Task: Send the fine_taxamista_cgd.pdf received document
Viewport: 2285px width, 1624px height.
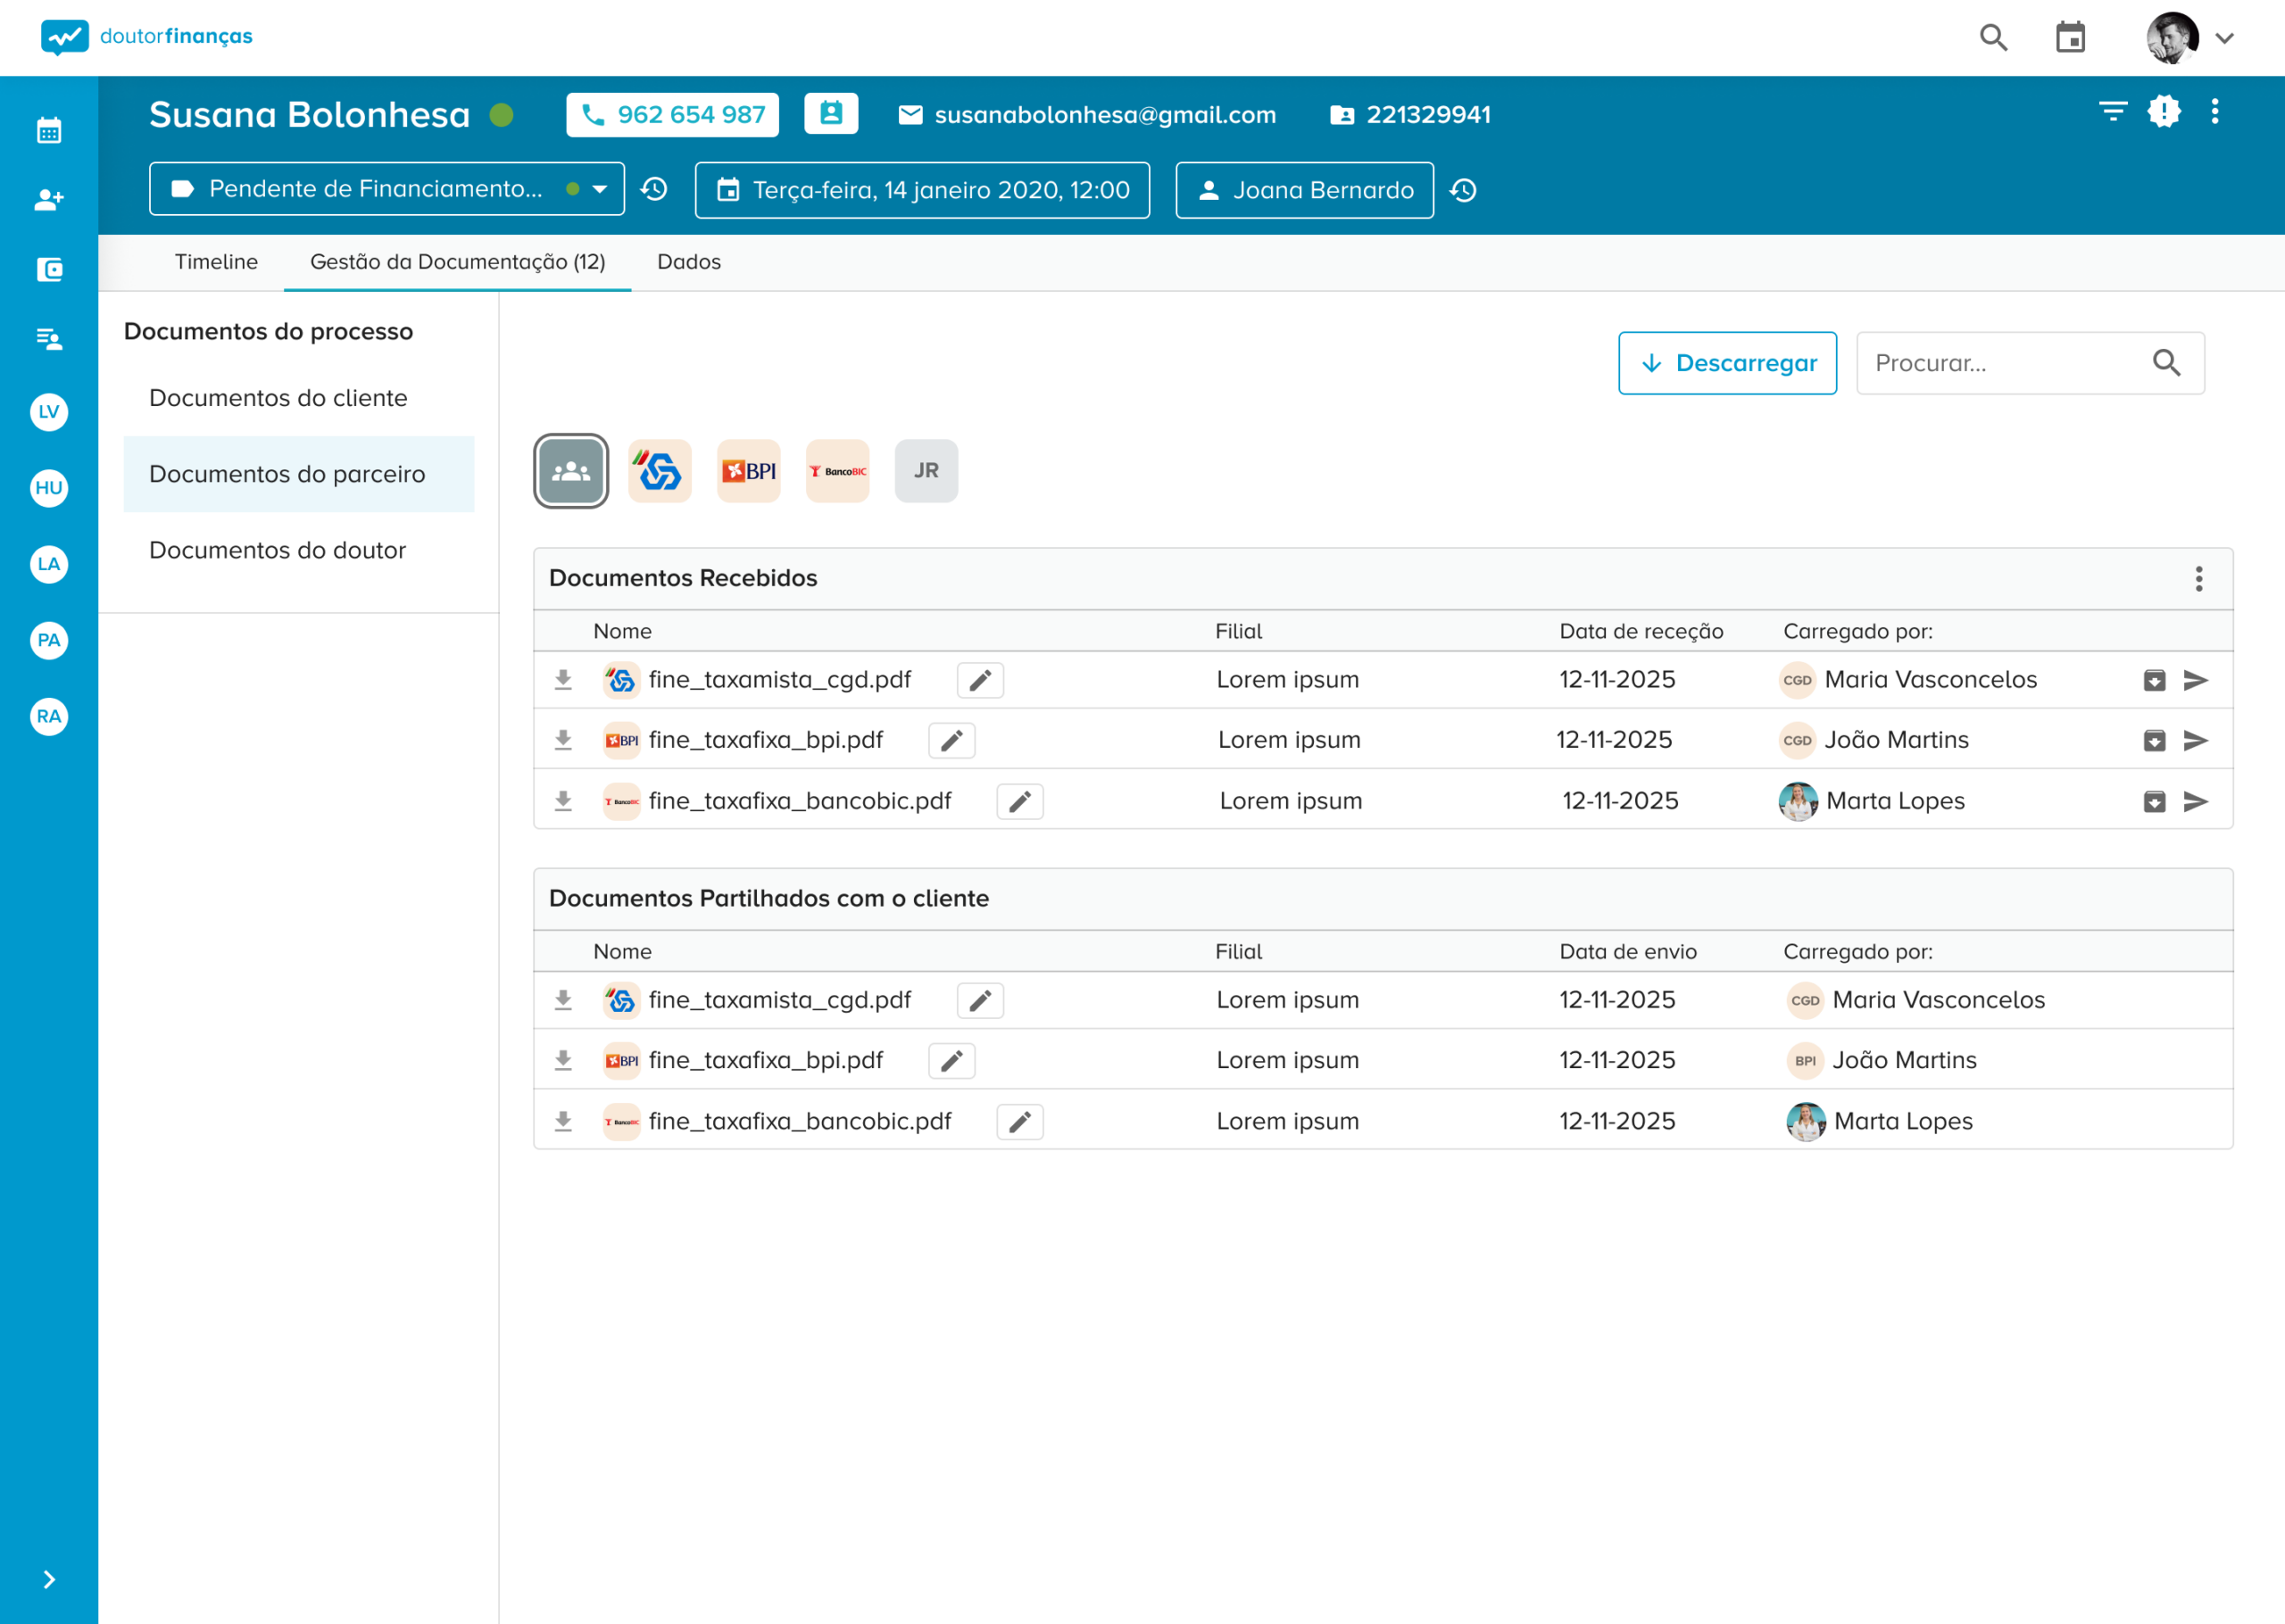Action: click(x=2195, y=681)
